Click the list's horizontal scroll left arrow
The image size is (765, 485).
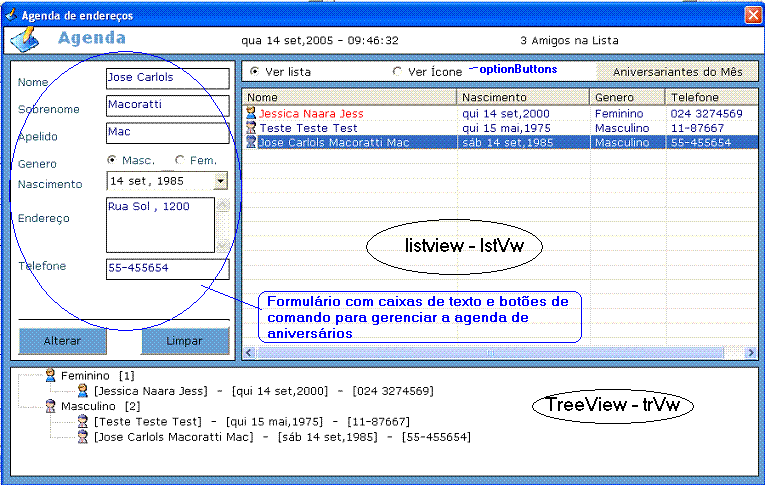click(x=249, y=352)
